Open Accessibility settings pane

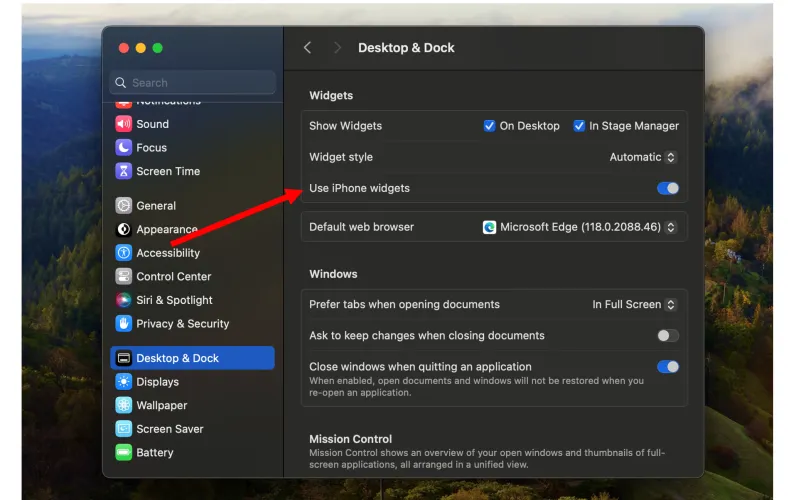167,253
